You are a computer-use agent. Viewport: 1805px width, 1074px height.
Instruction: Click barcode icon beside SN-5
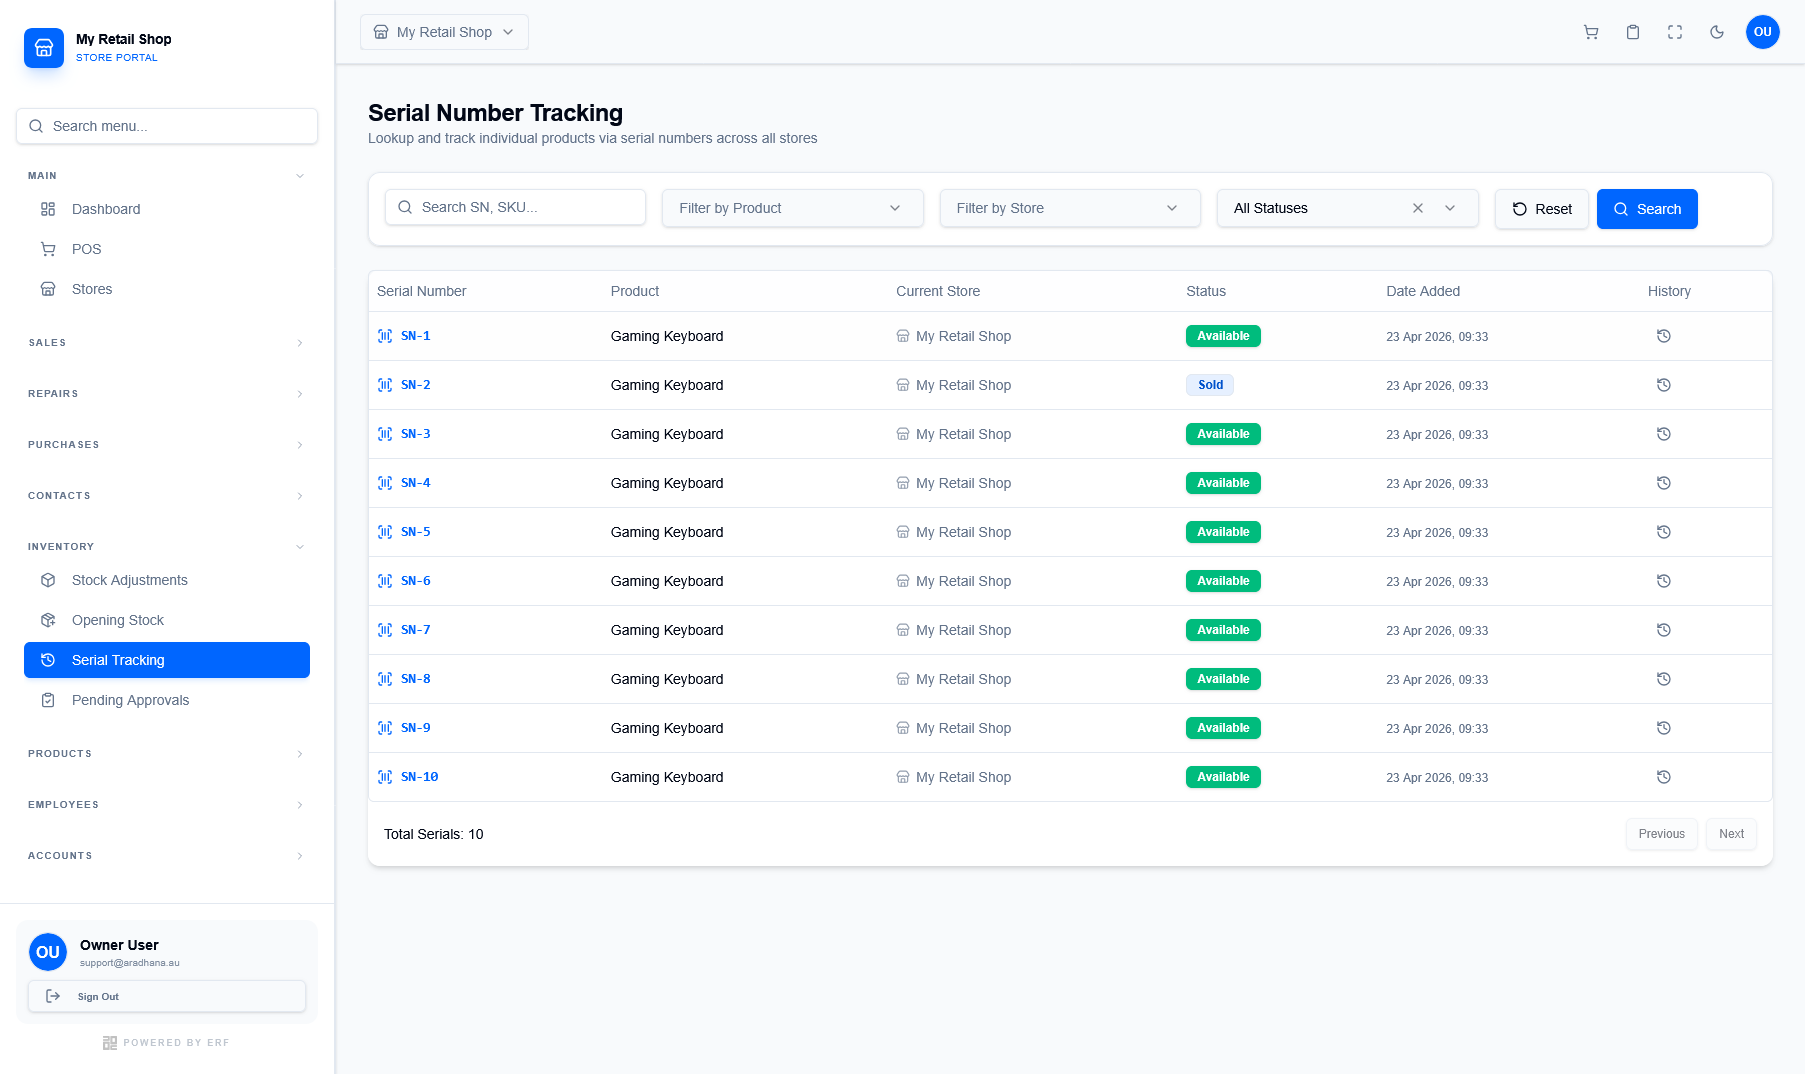tap(385, 532)
